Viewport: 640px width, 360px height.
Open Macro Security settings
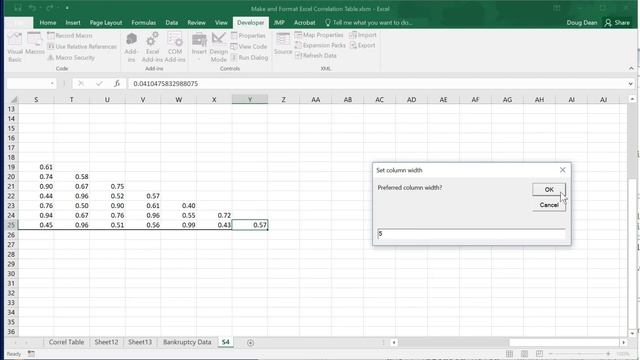[71, 58]
